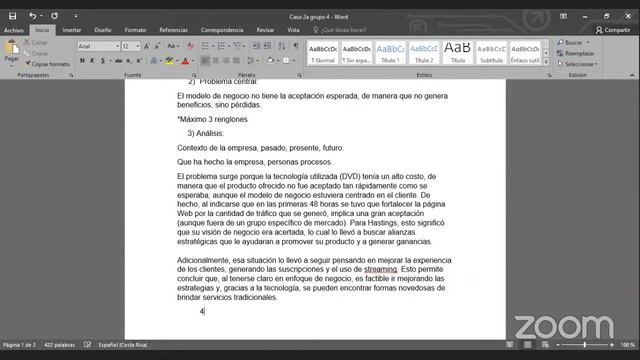640x360 pixels.
Task: Increase paragraph indent
Action: (267, 46)
